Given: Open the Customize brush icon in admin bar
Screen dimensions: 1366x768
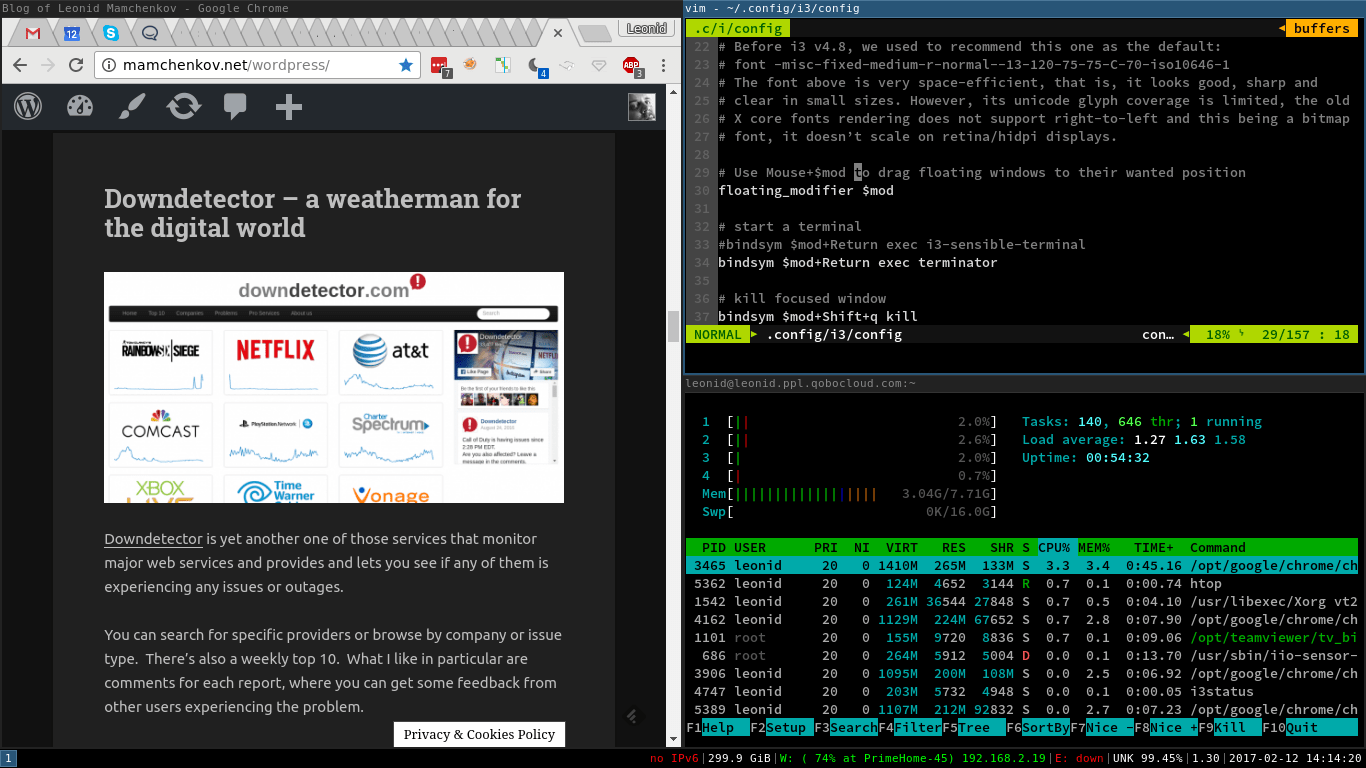Looking at the screenshot, I should pyautogui.click(x=132, y=106).
